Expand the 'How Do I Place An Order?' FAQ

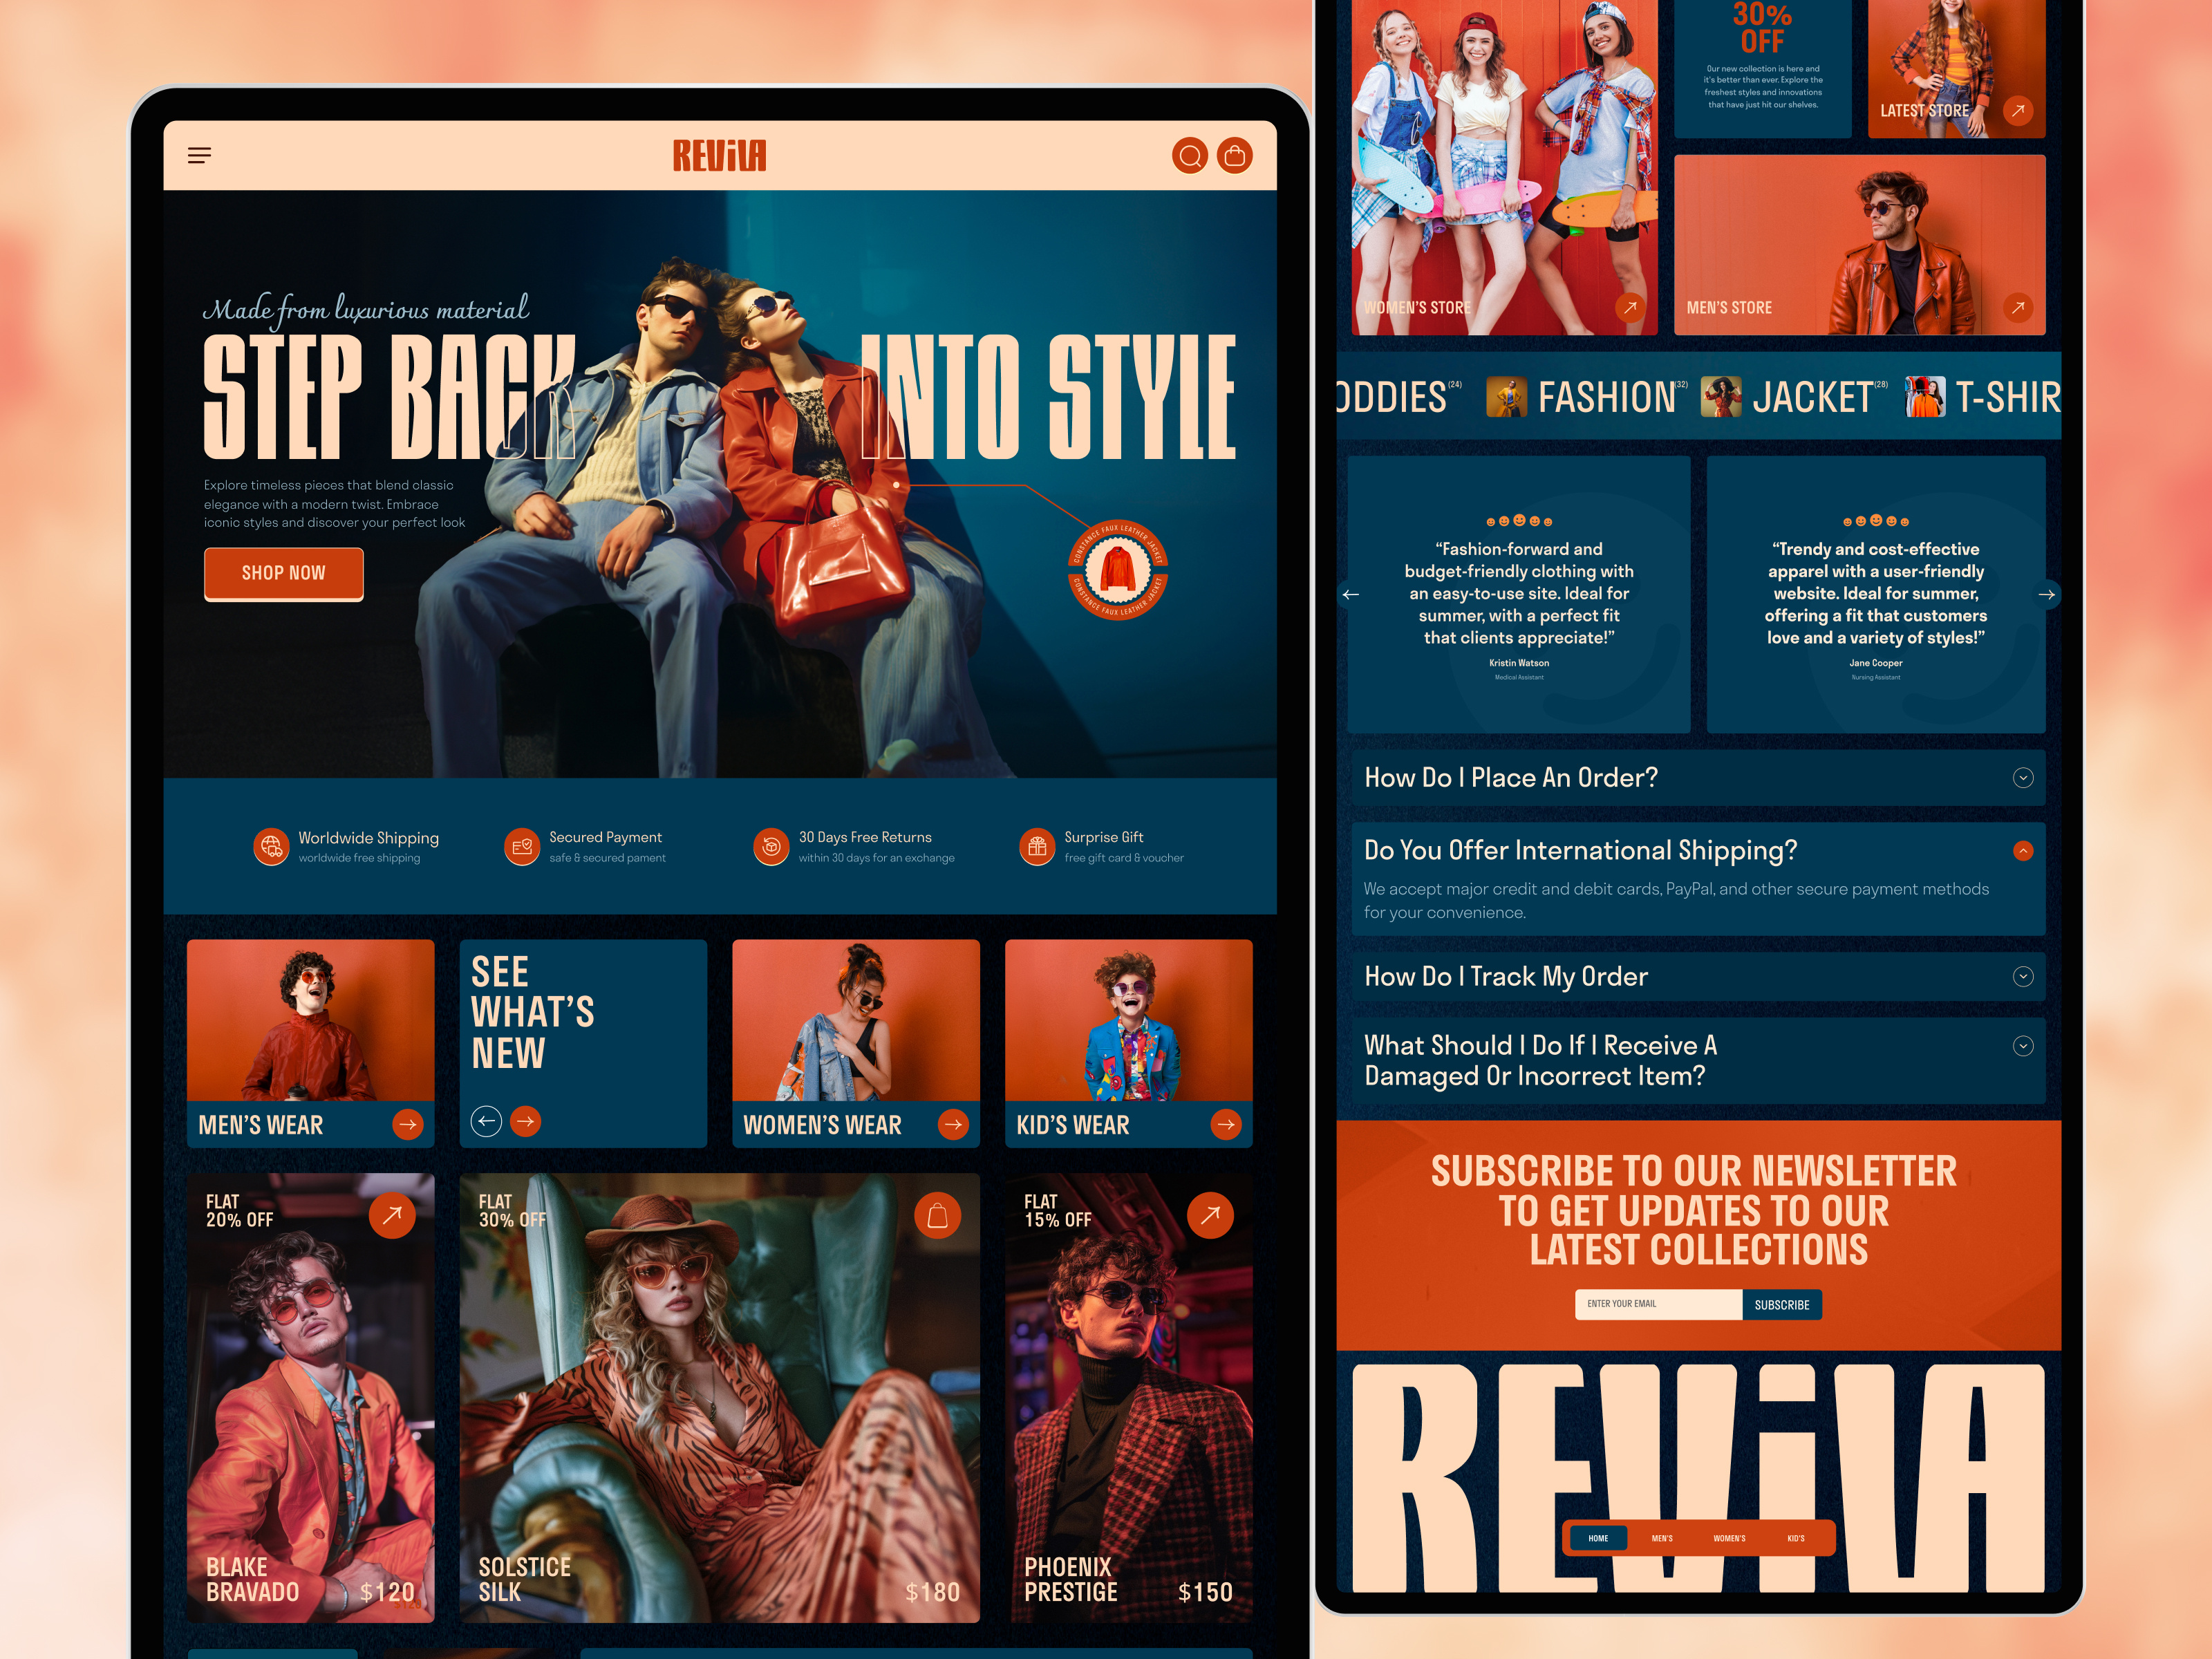tap(2023, 777)
